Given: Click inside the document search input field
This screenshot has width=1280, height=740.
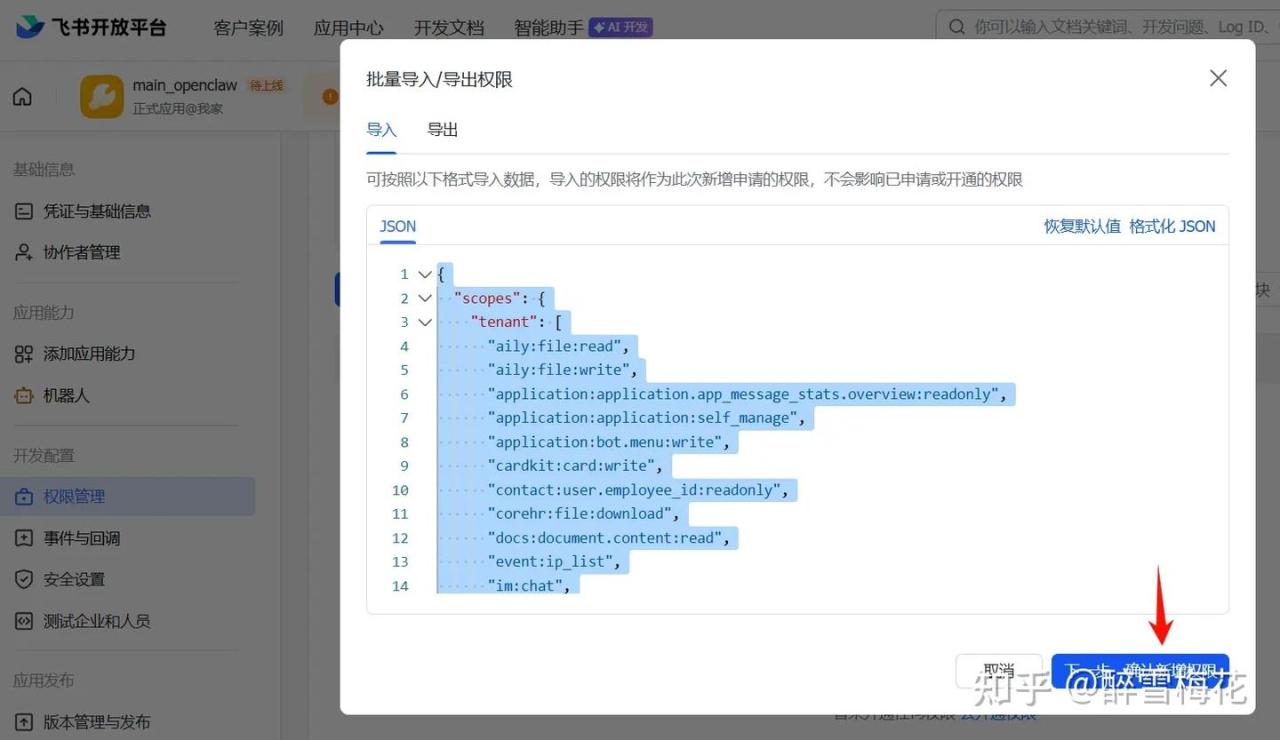Looking at the screenshot, I should tap(1110, 27).
